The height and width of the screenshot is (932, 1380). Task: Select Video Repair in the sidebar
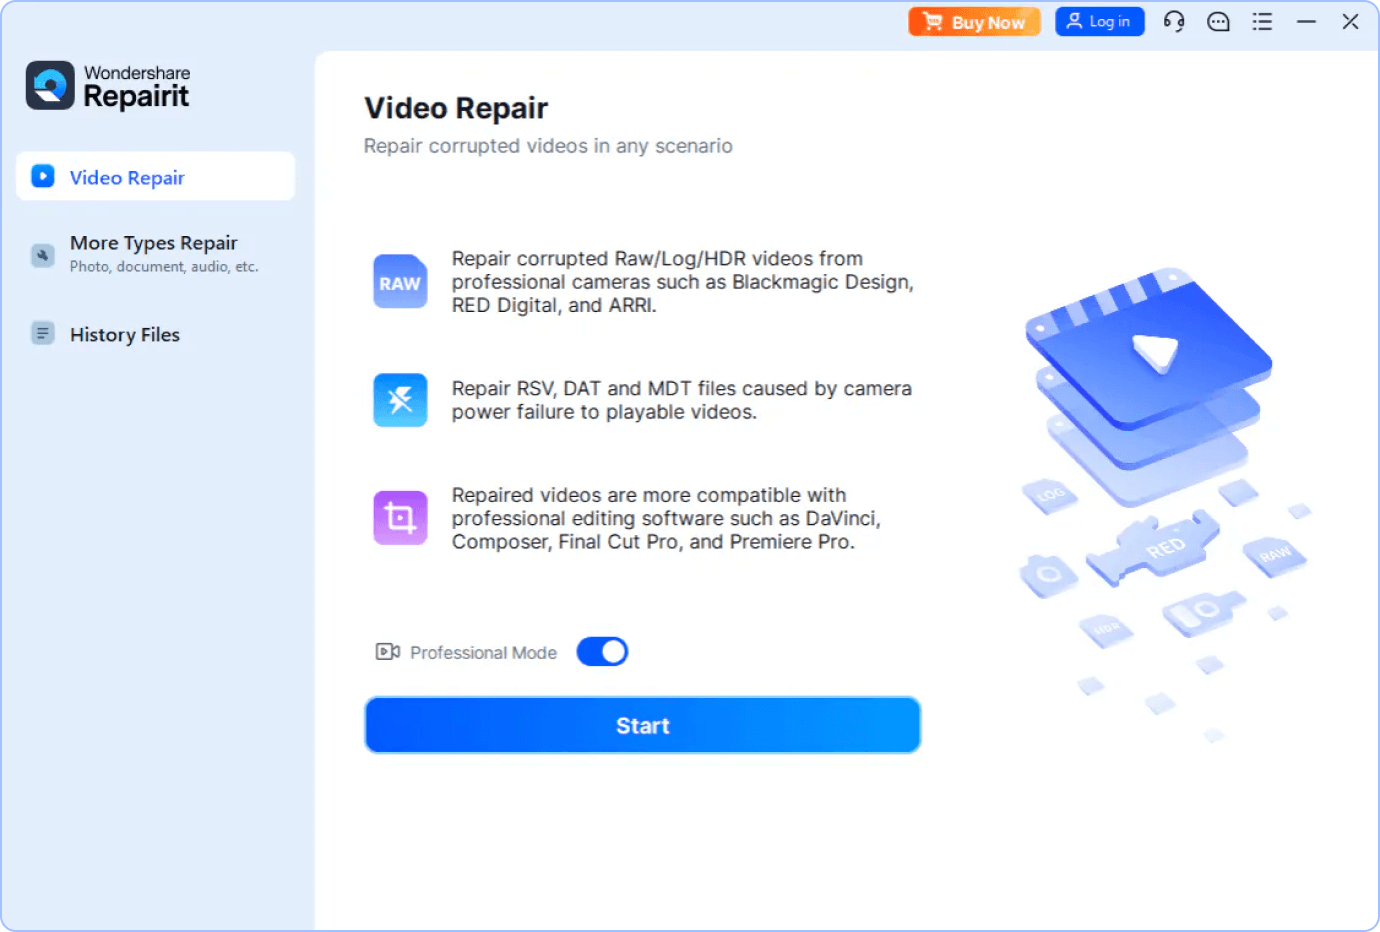(x=156, y=176)
